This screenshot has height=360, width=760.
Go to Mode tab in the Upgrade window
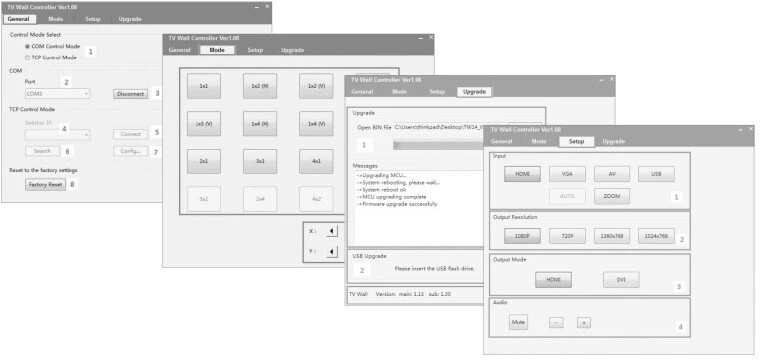(399, 92)
